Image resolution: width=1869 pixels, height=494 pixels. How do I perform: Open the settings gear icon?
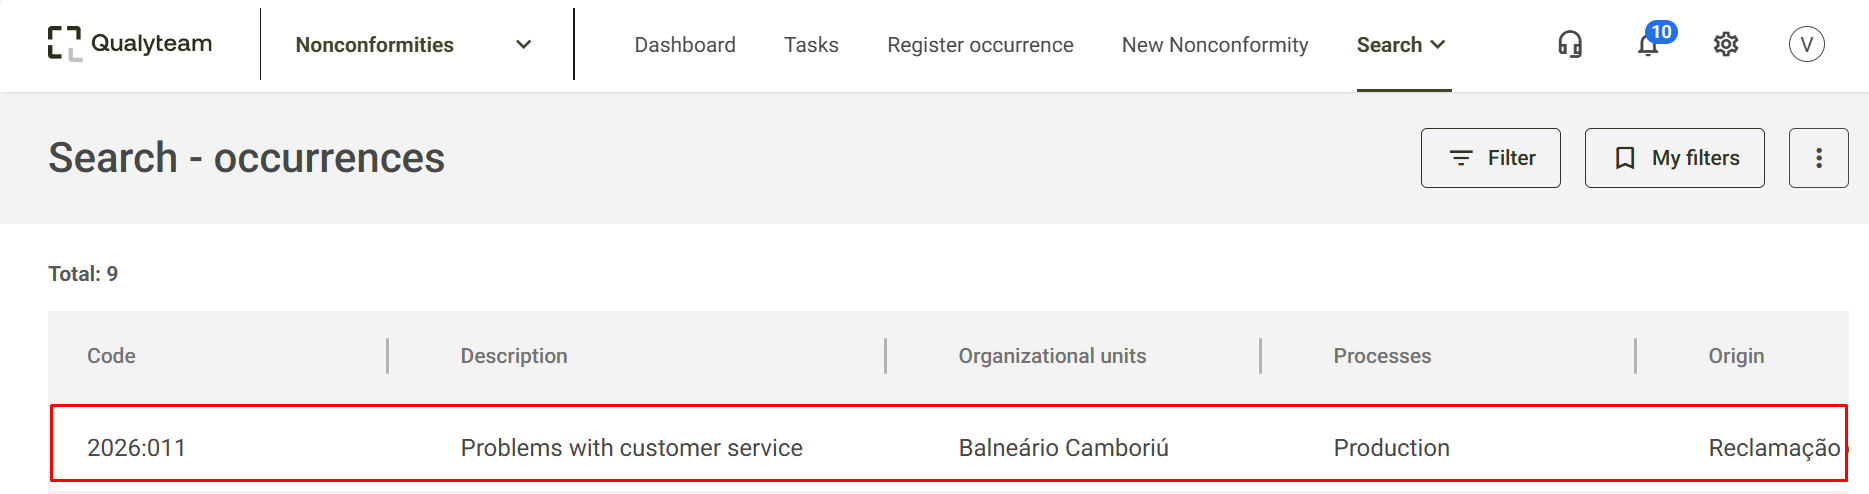pos(1726,44)
